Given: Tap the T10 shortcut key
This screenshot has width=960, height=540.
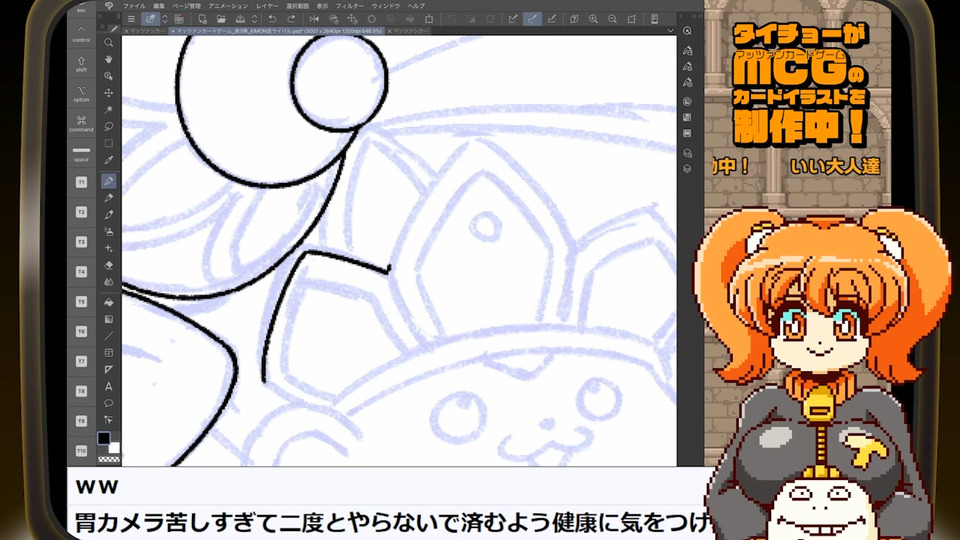Looking at the screenshot, I should pos(81,451).
